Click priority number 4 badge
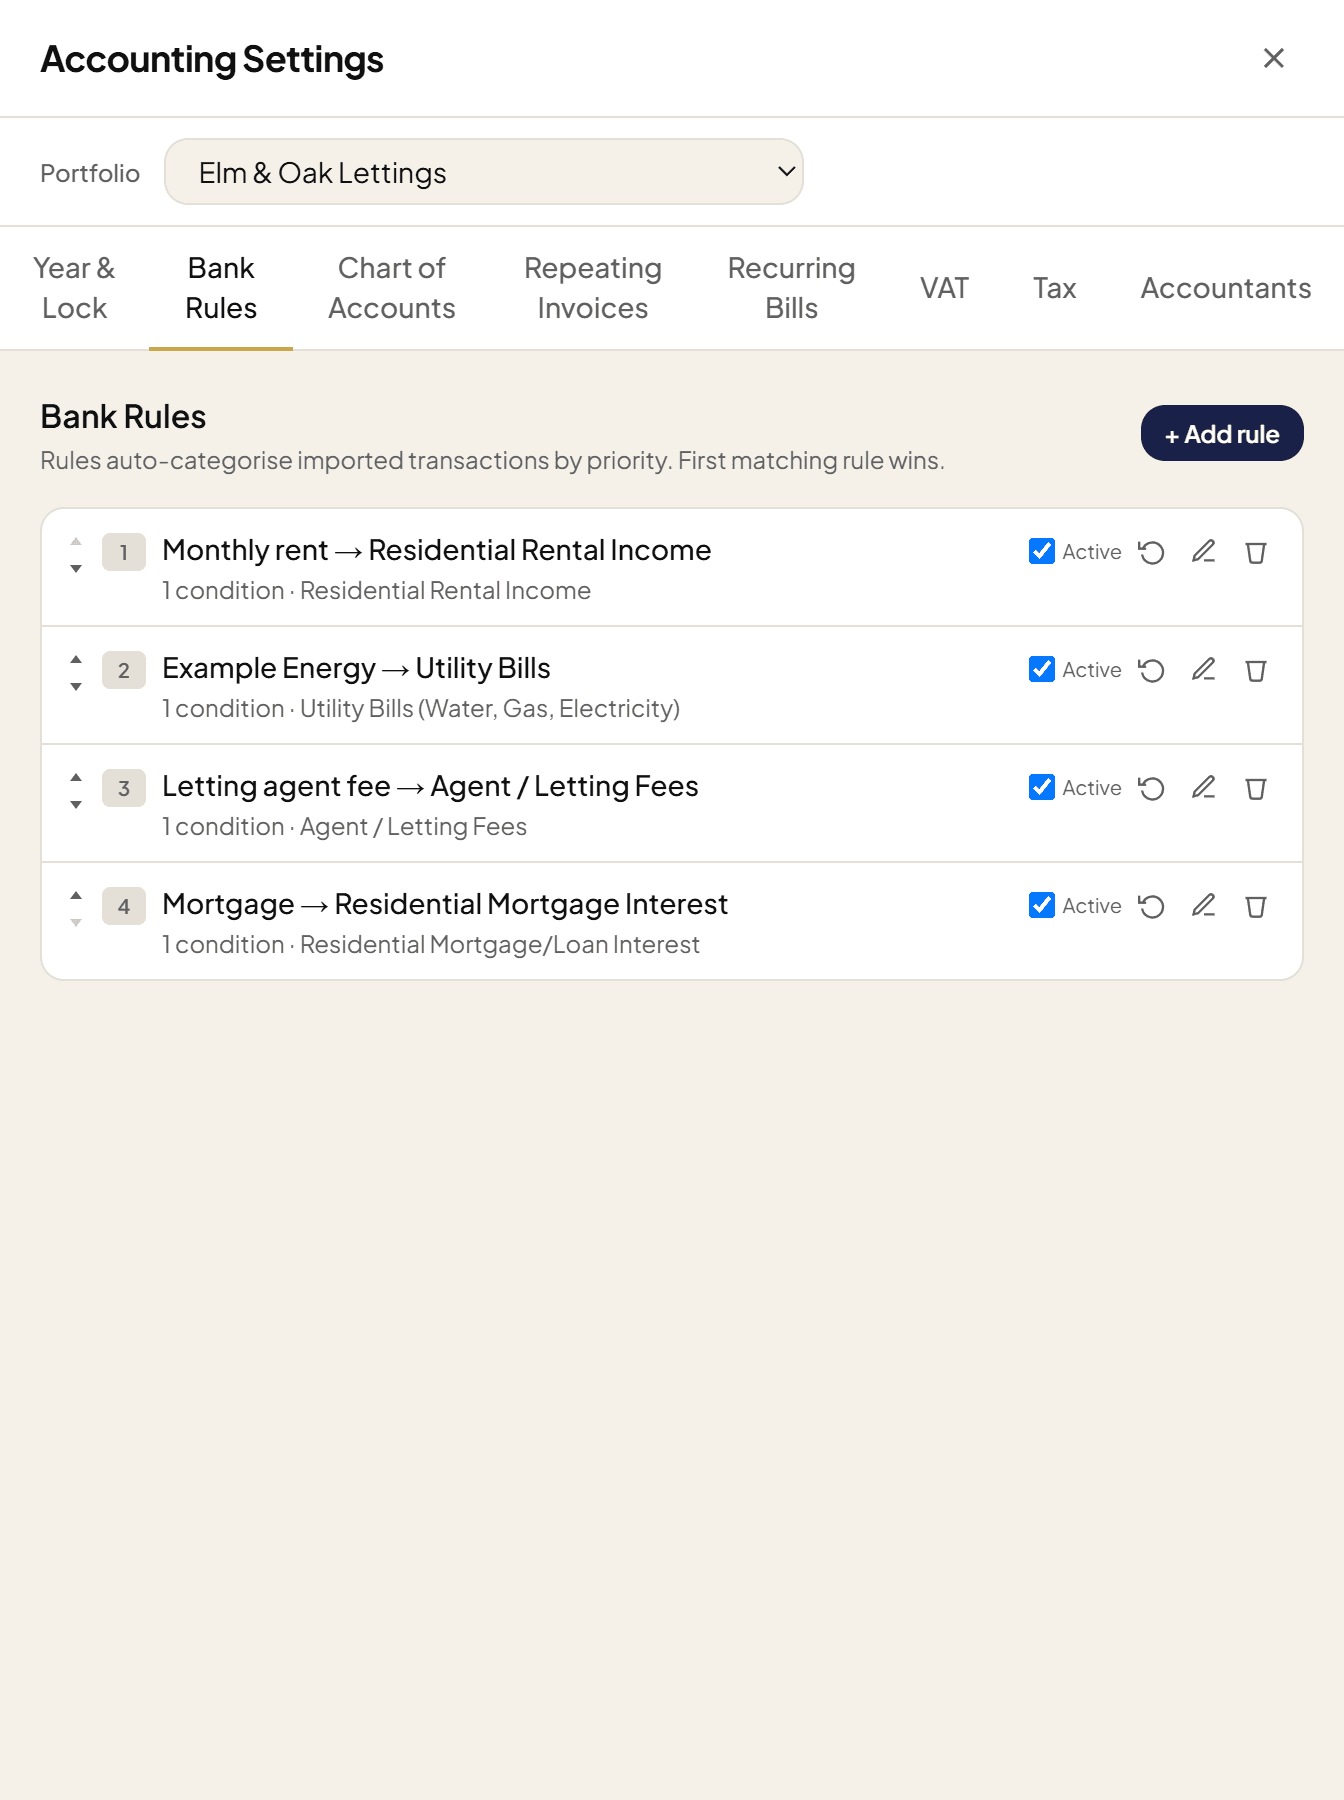Image resolution: width=1344 pixels, height=1800 pixels. [x=124, y=906]
